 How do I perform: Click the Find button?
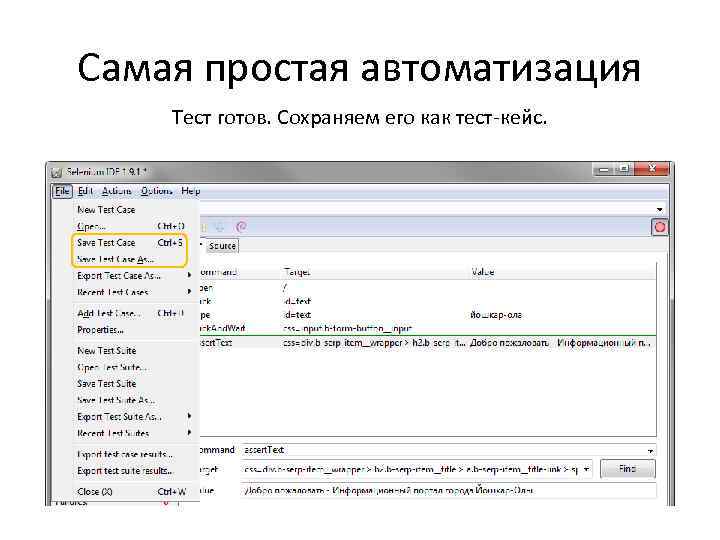[628, 469]
